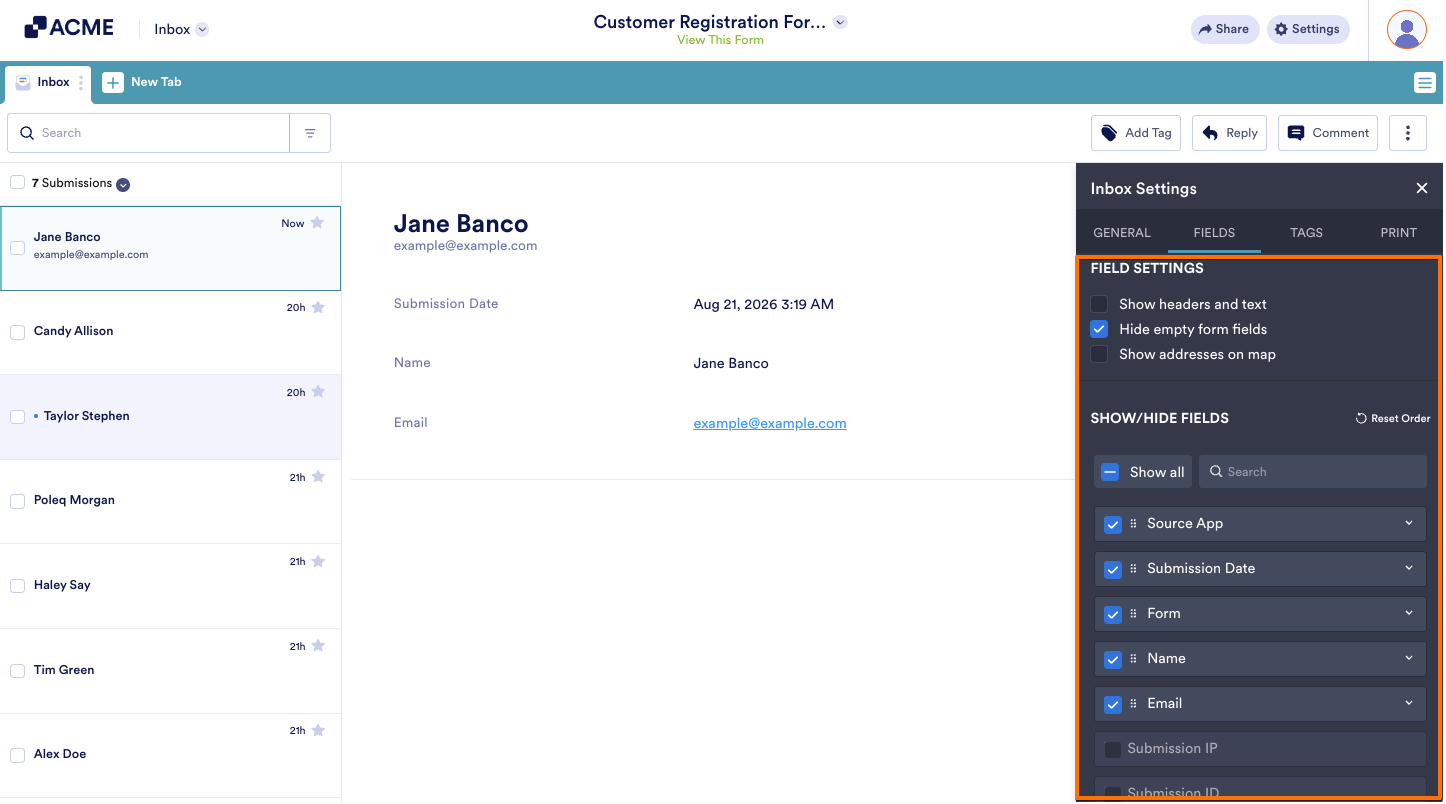Focus the submissions Search box
Screen dimensions: 1446x804
tap(149, 133)
